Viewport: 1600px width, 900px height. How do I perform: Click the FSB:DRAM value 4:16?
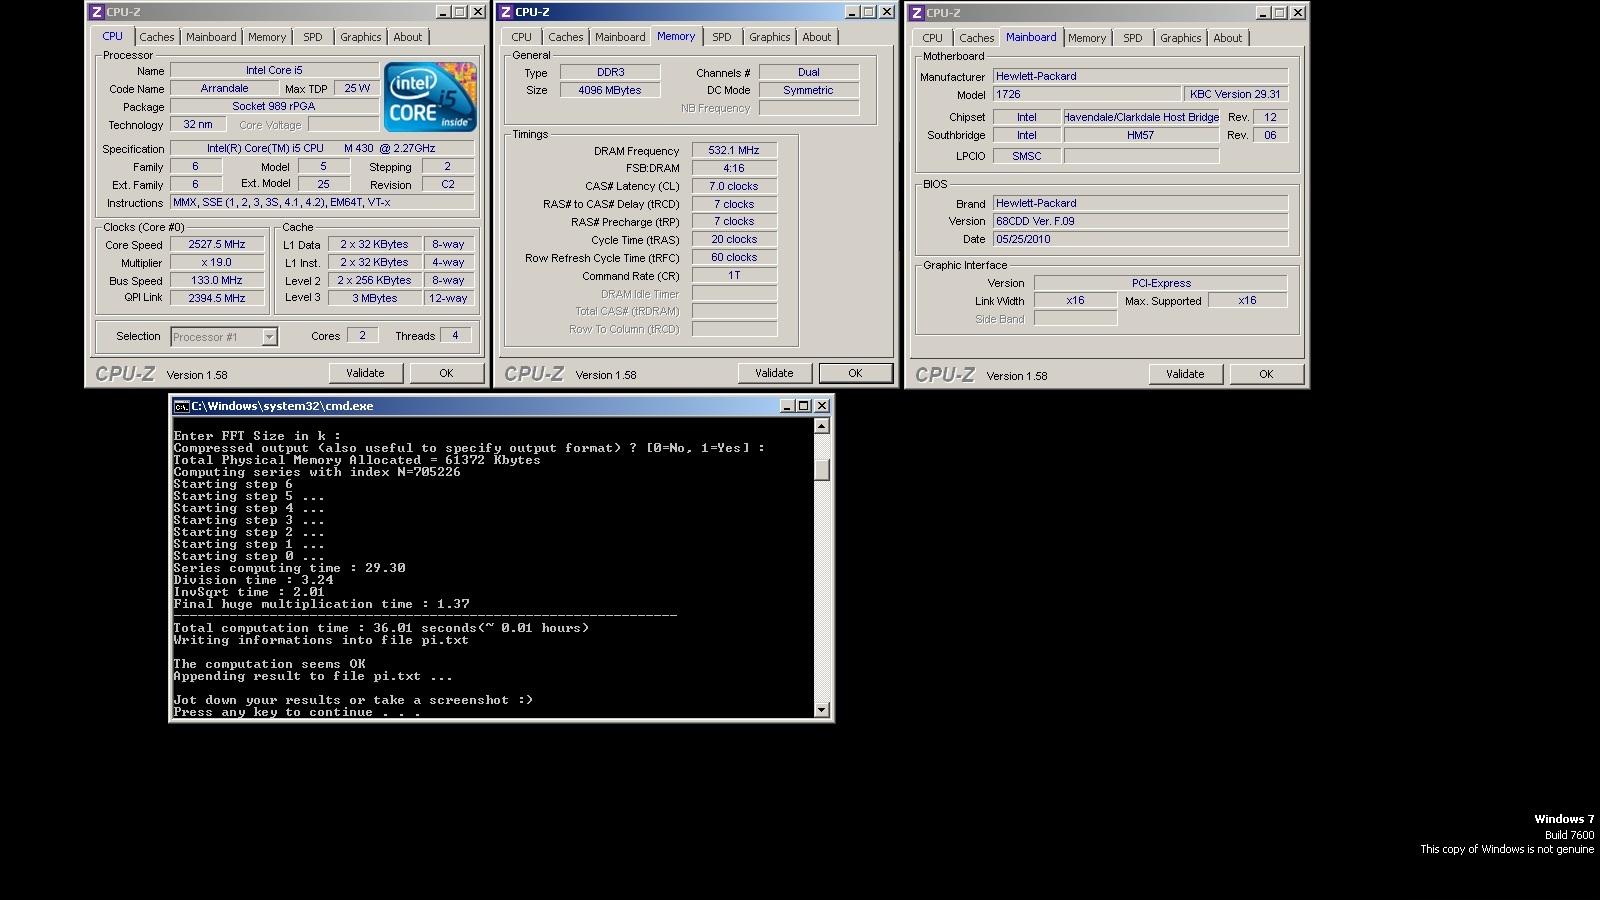point(734,168)
